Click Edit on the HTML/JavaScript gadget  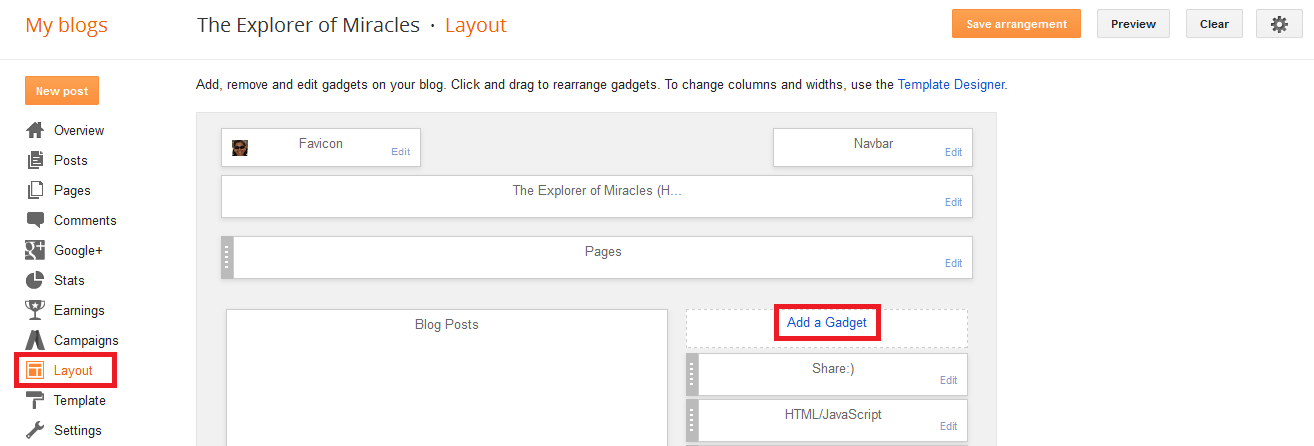point(948,426)
